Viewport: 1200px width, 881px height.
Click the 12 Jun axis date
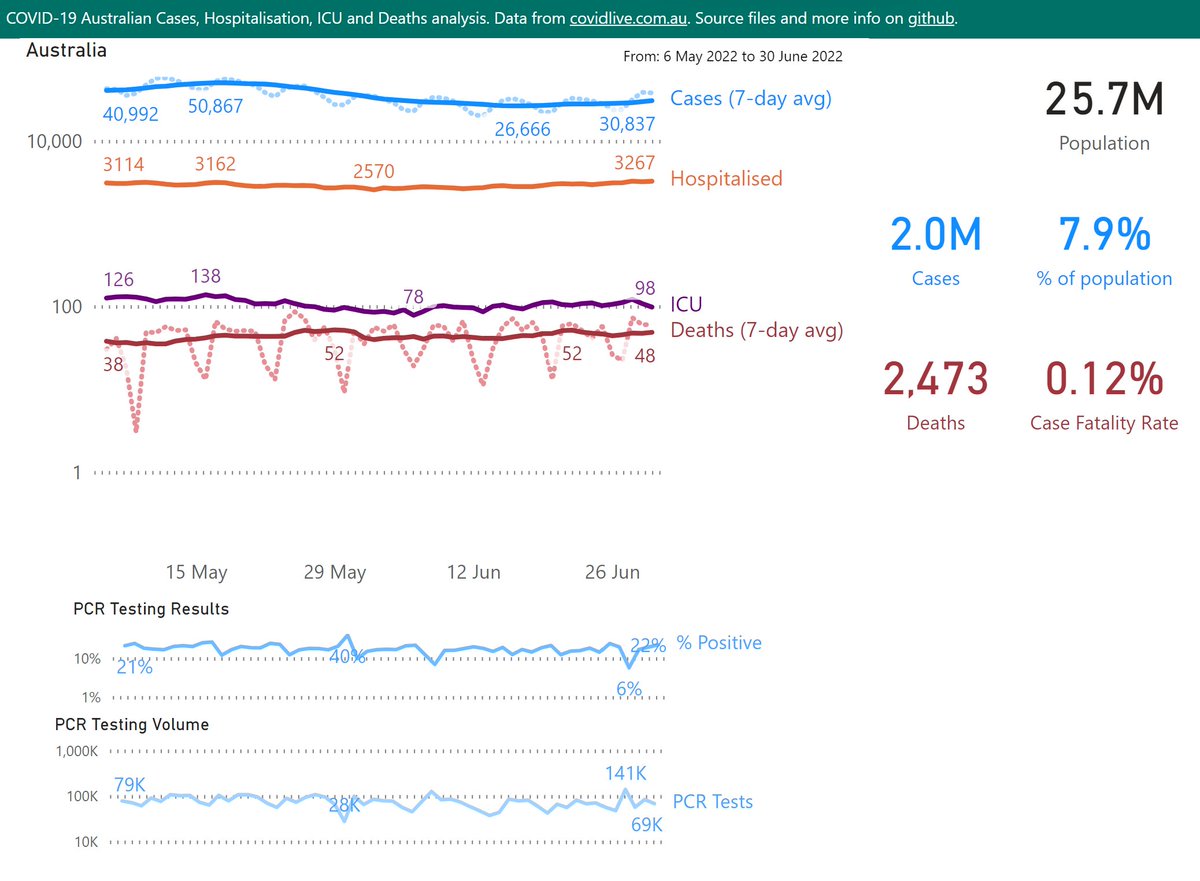click(x=474, y=573)
